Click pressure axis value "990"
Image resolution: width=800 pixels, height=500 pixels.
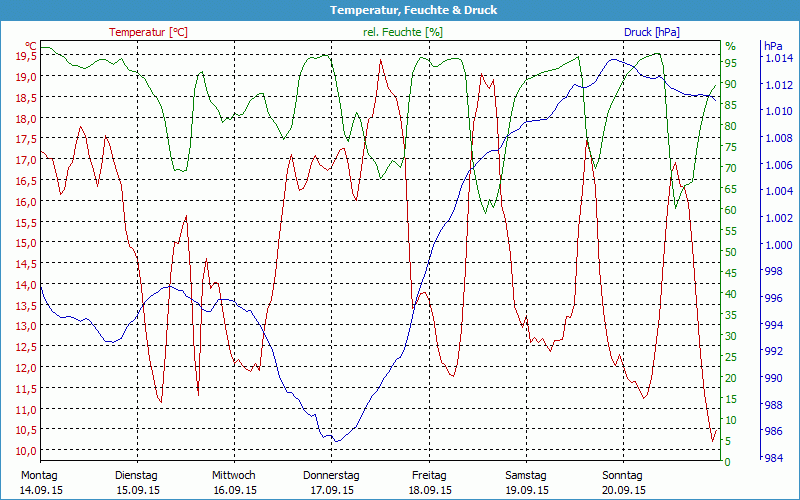click(x=774, y=378)
